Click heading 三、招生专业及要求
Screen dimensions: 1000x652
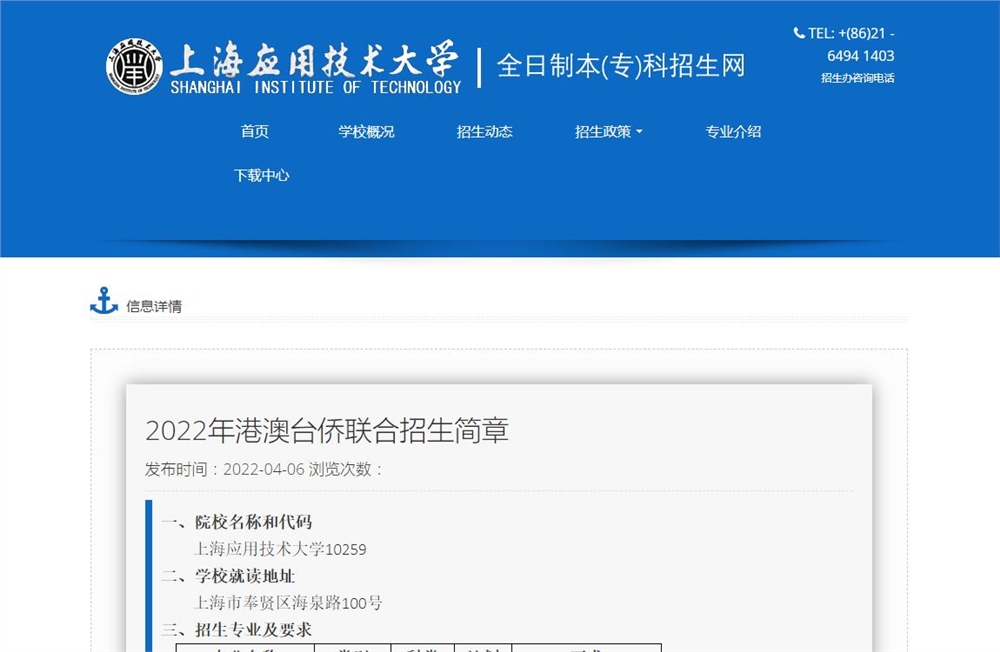[x=237, y=630]
